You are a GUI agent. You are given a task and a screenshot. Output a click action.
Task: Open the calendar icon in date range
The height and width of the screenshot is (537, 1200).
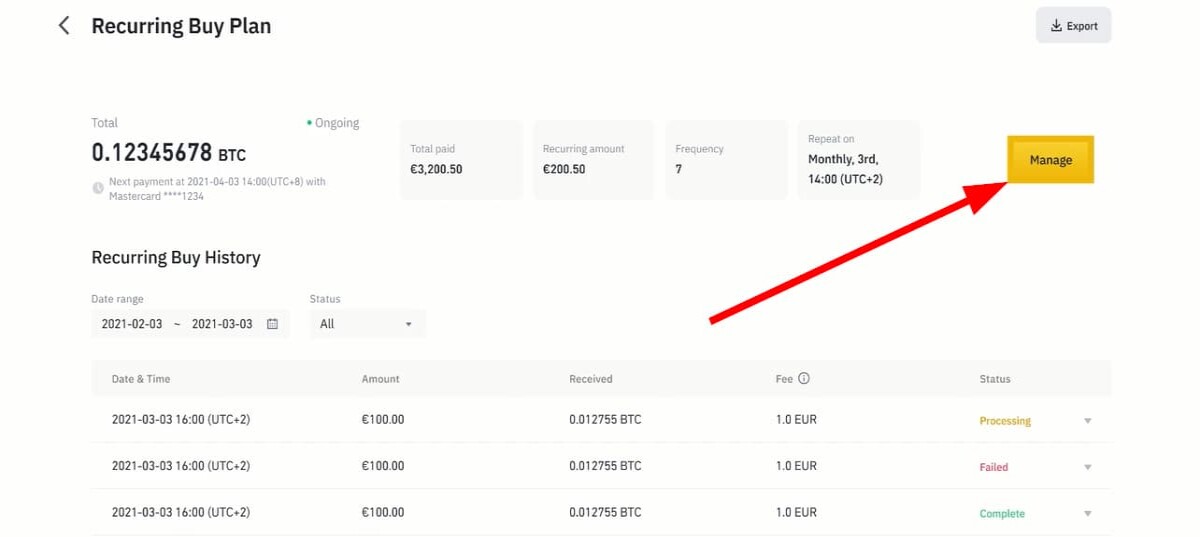272,324
